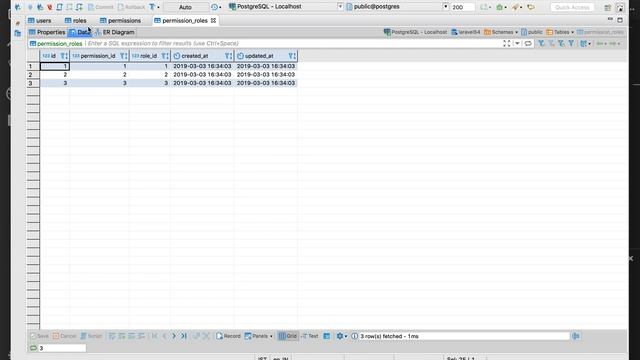Click the Auto commit mode field
This screenshot has height=360, width=640.
click(185, 7)
